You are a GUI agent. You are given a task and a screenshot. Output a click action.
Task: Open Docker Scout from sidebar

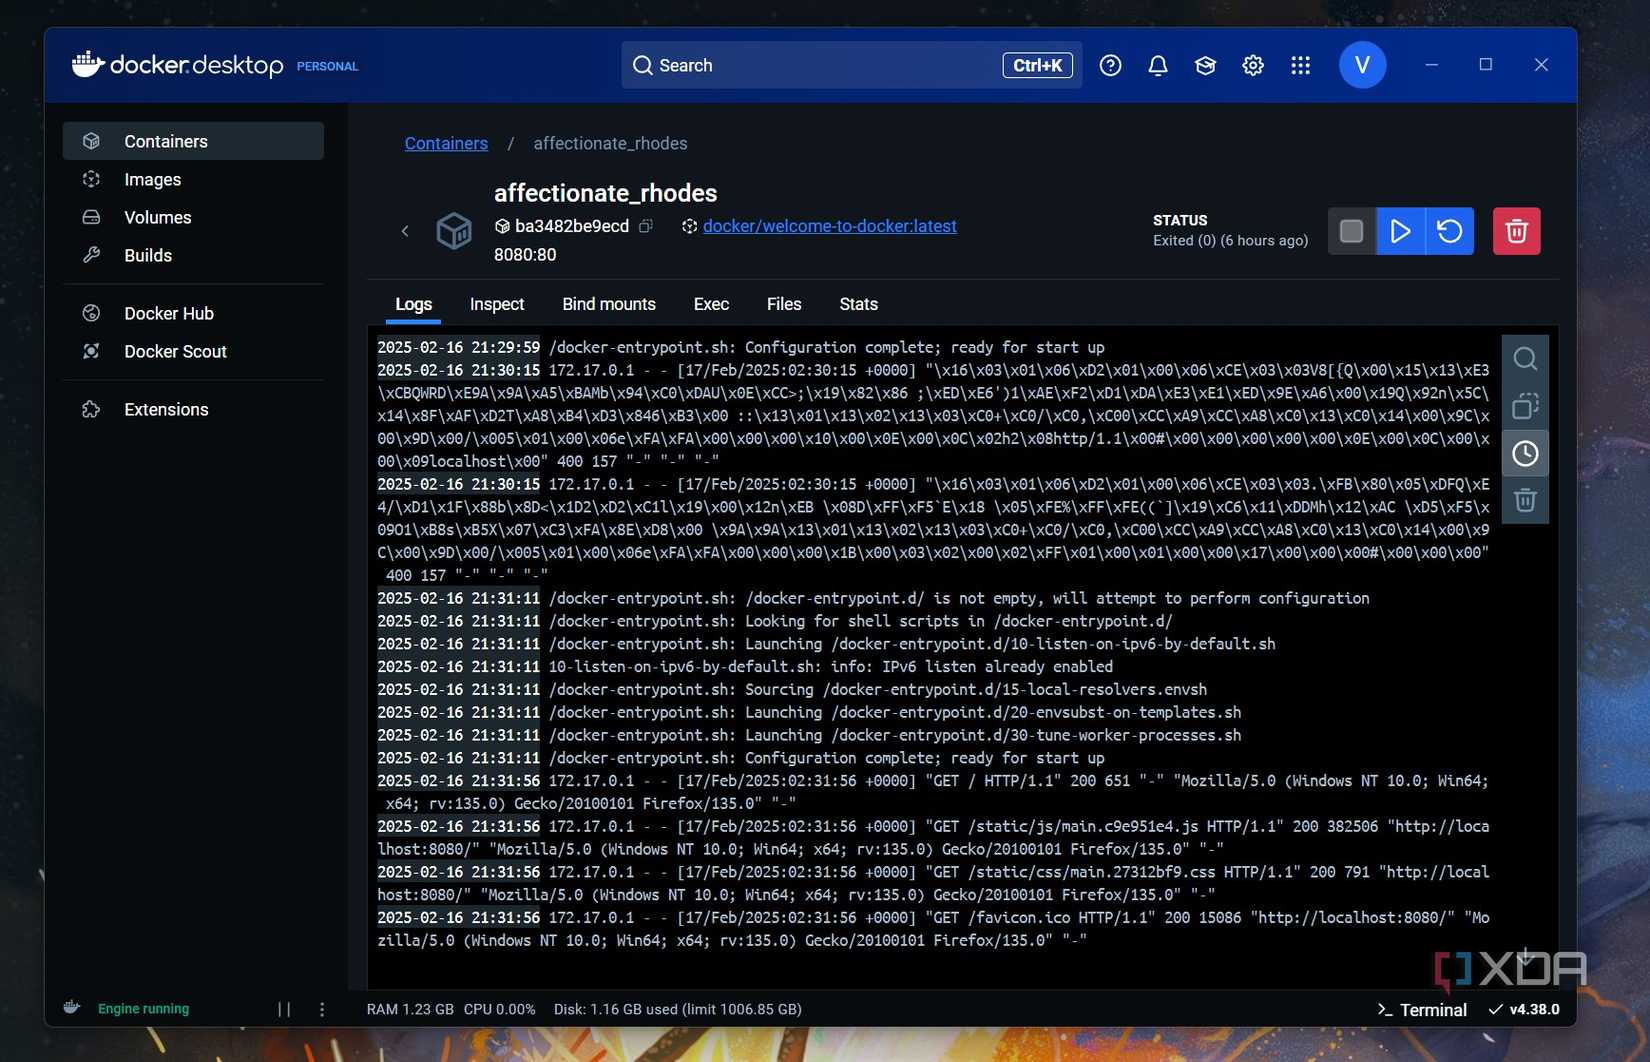click(193, 351)
